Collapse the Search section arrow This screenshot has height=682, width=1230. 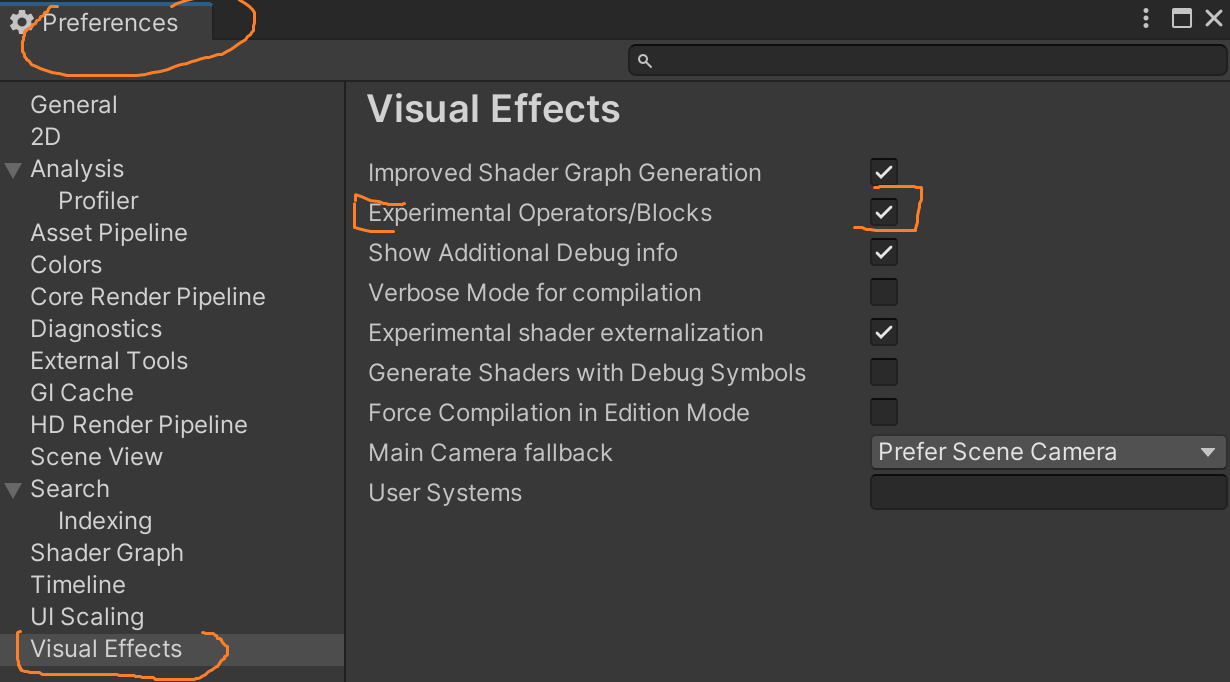point(13,489)
